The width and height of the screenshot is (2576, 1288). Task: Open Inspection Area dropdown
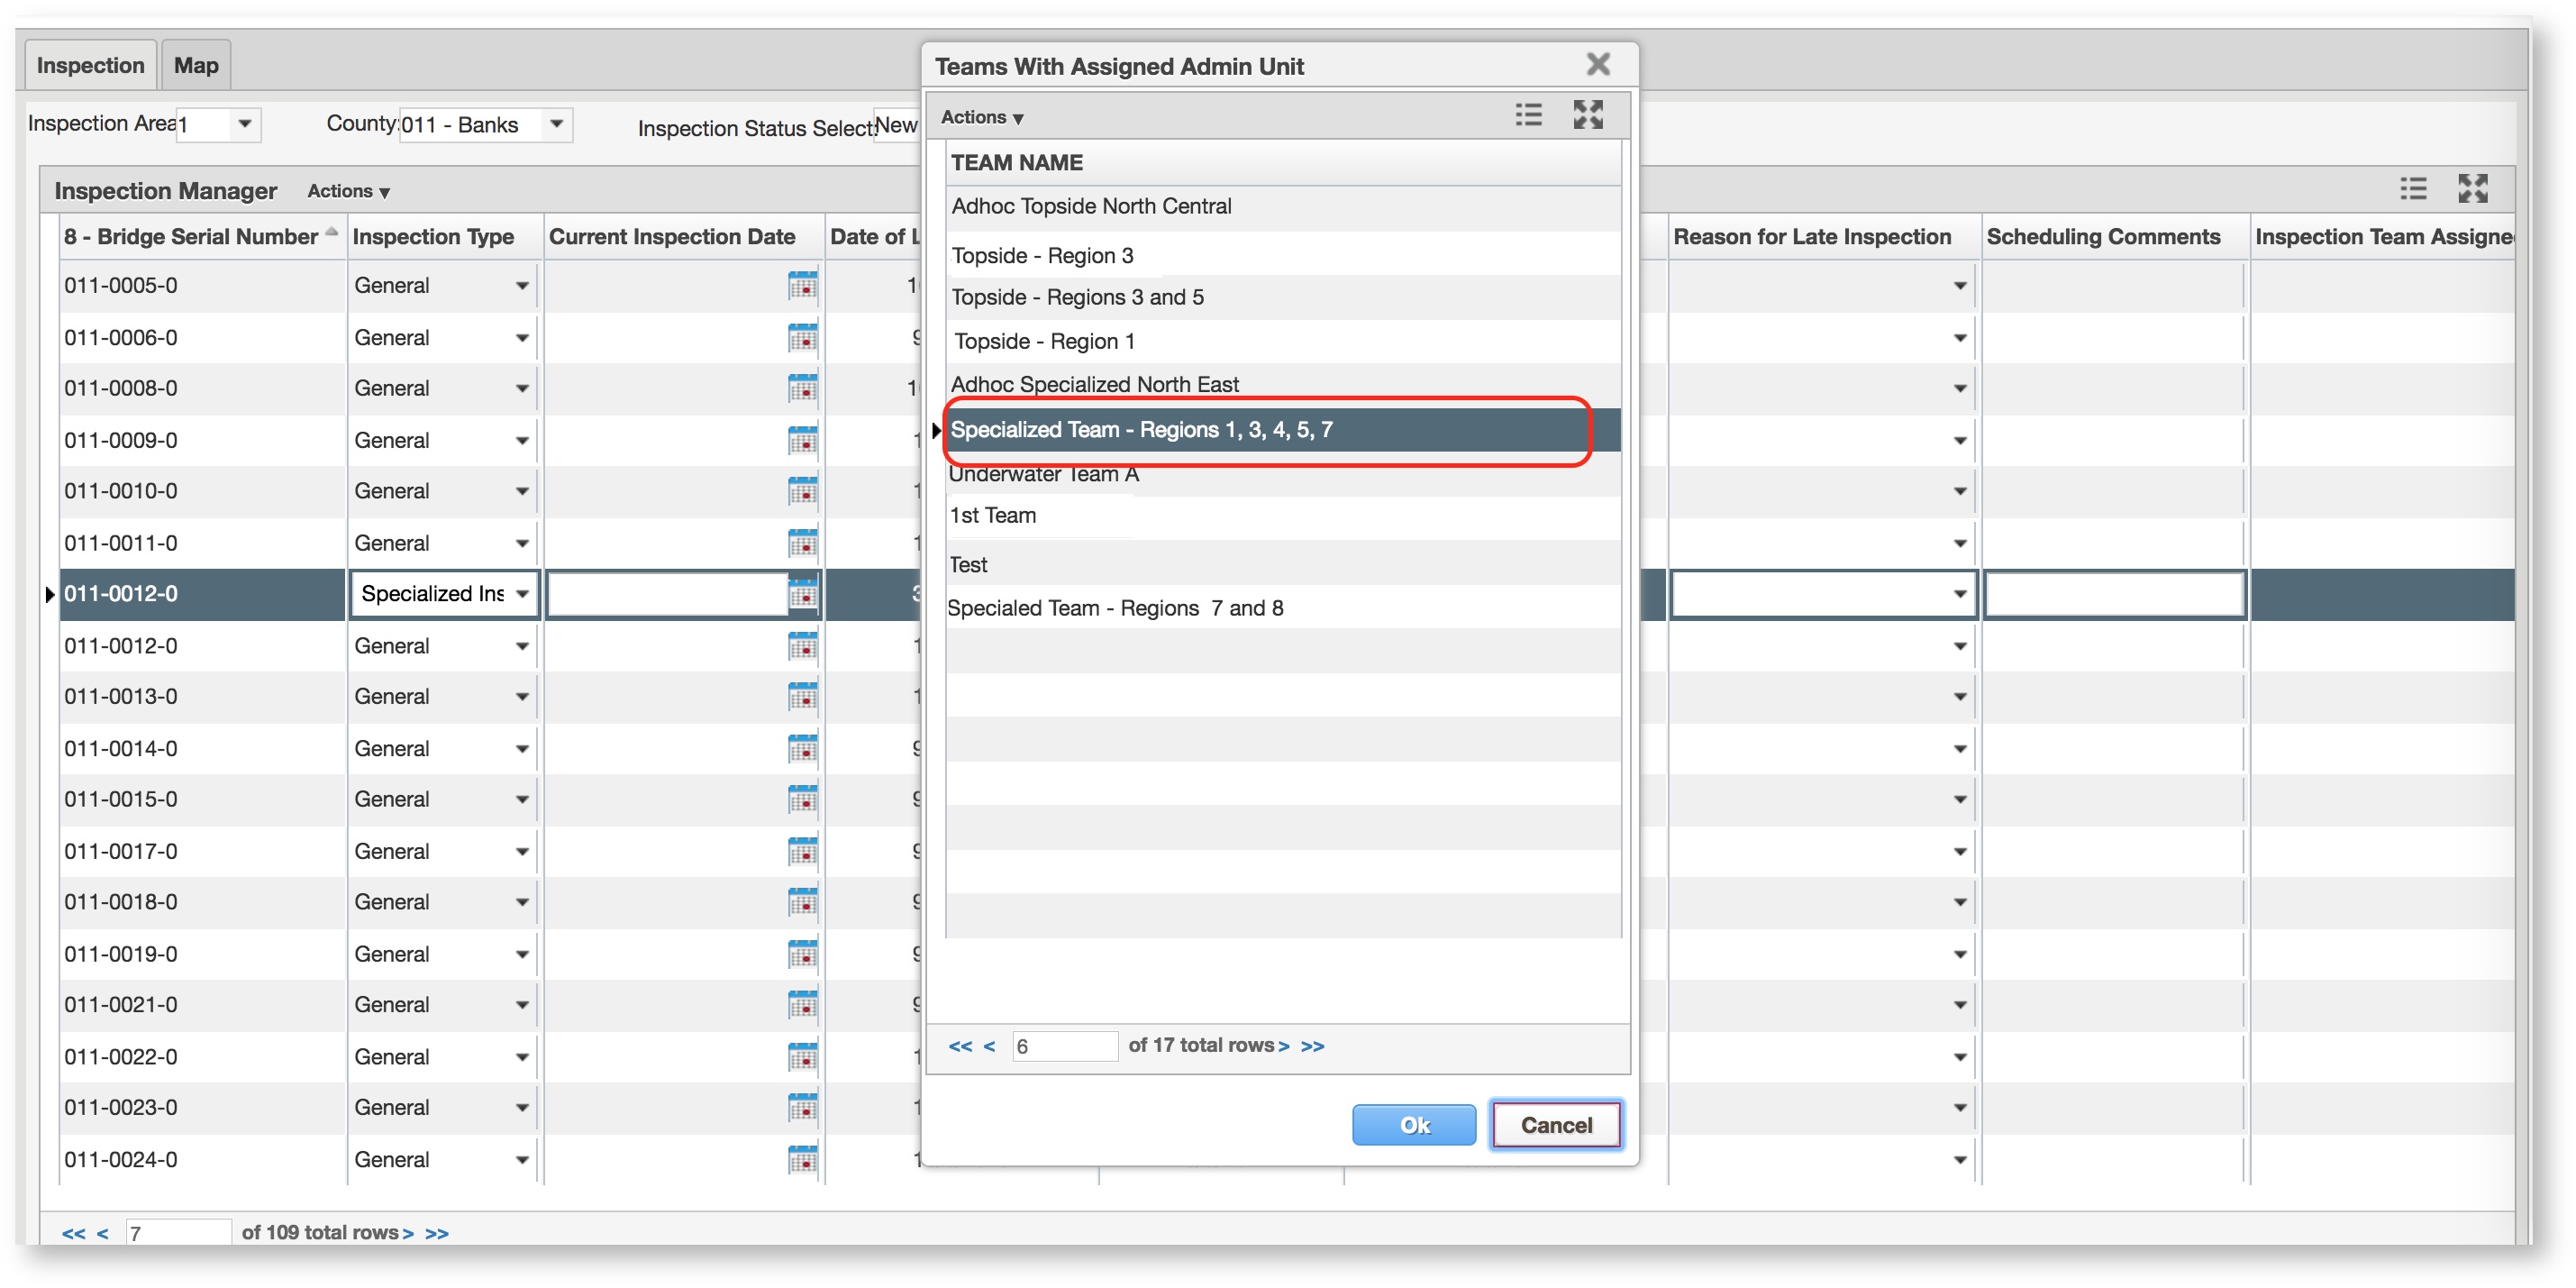(x=244, y=124)
